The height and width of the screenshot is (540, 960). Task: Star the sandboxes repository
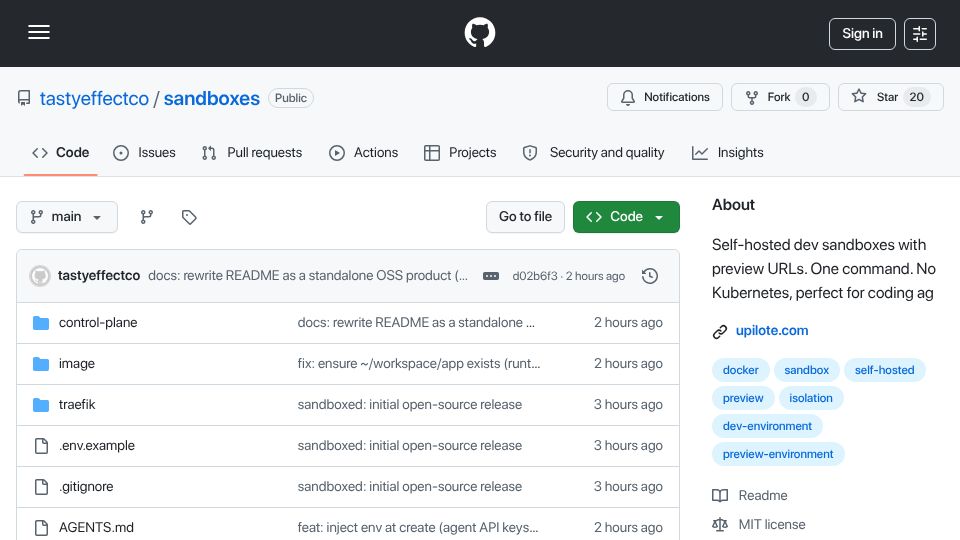pyautogui.click(x=891, y=97)
